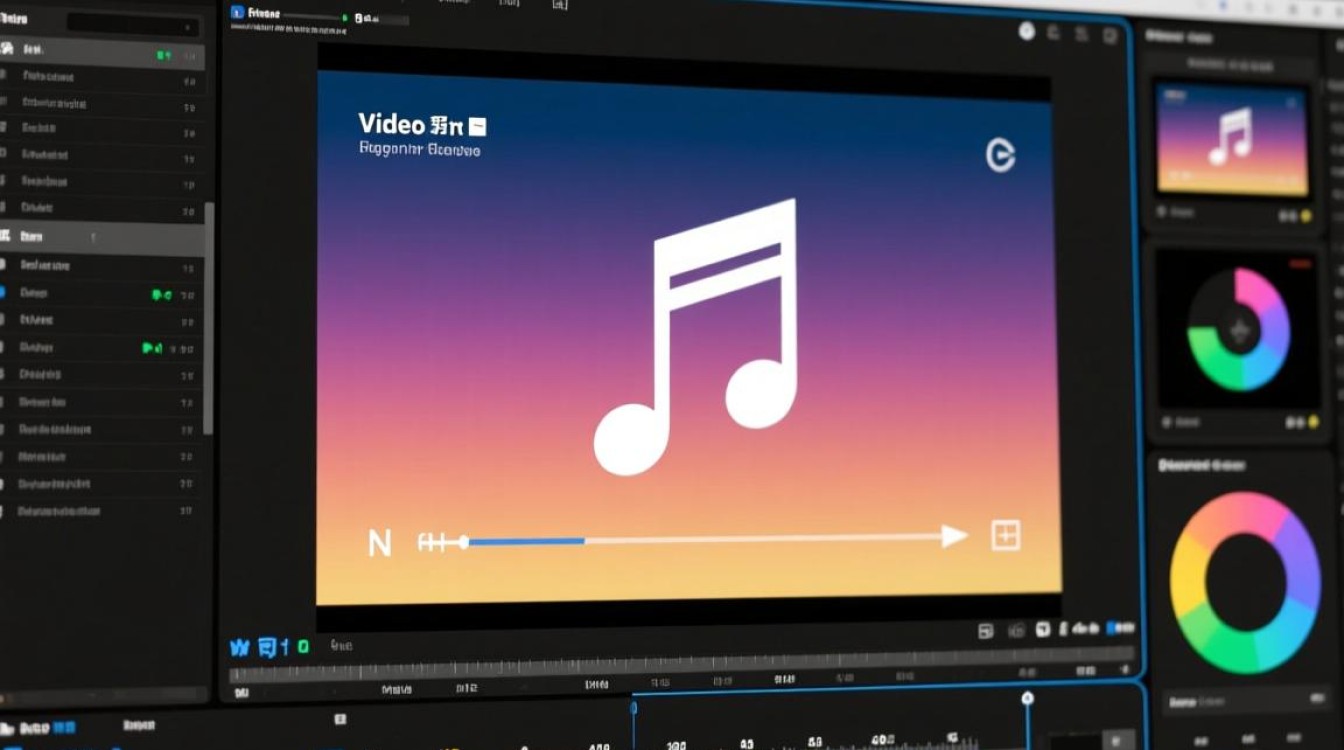The height and width of the screenshot is (750, 1344).
Task: Expand the second highlighted row in left list
Action: tap(100, 237)
